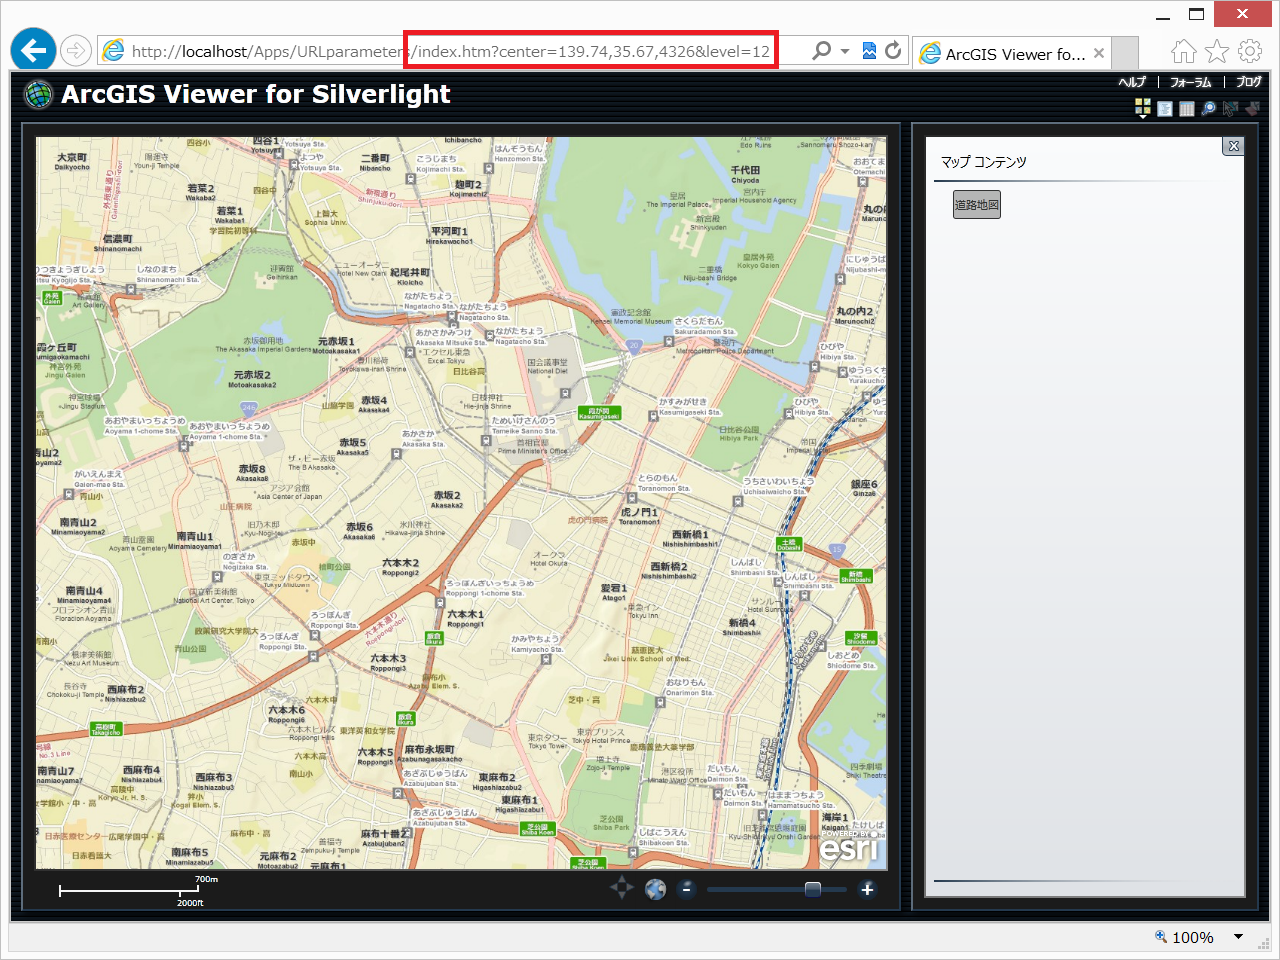This screenshot has height=960, width=1280.
Task: Click the 六本木1 Roppongi1 map label
Action: pos(465,619)
